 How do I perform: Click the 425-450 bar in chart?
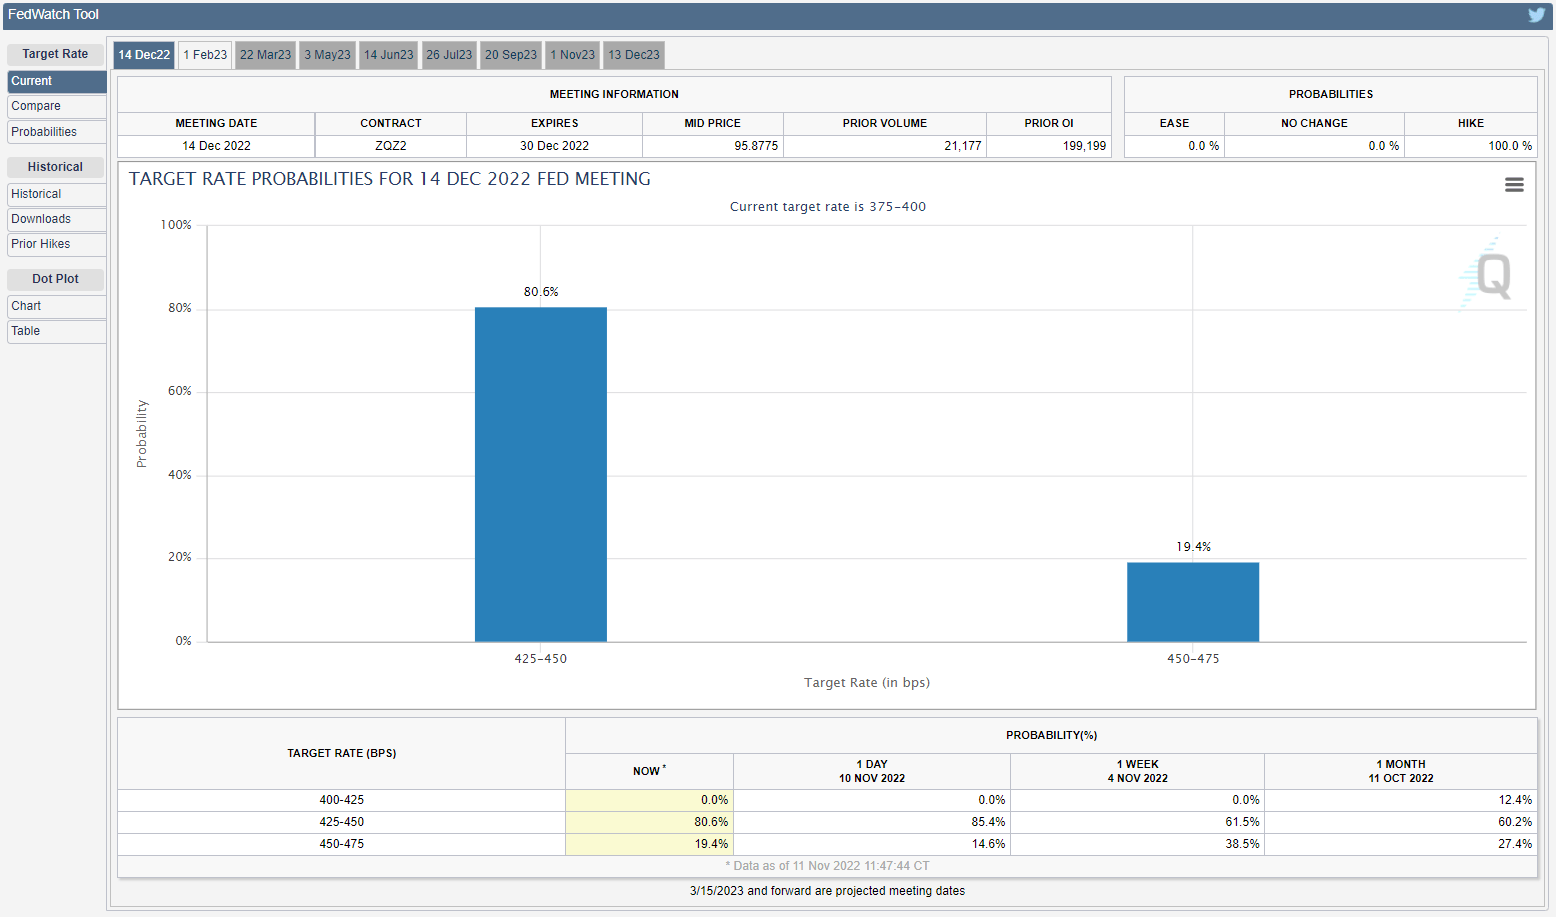pos(541,474)
